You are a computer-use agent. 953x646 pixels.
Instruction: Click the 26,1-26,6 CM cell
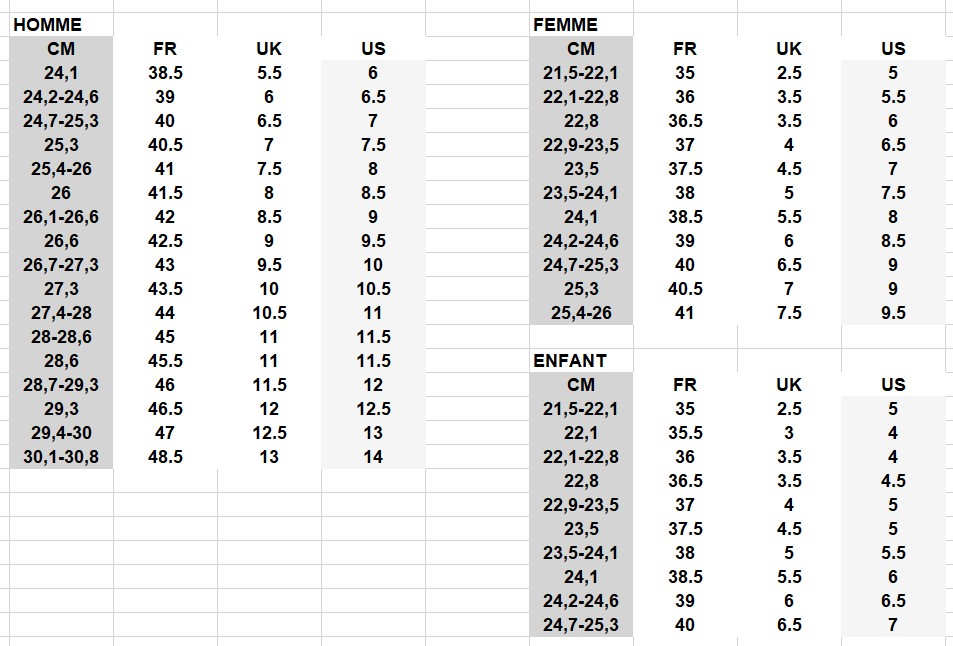61,217
